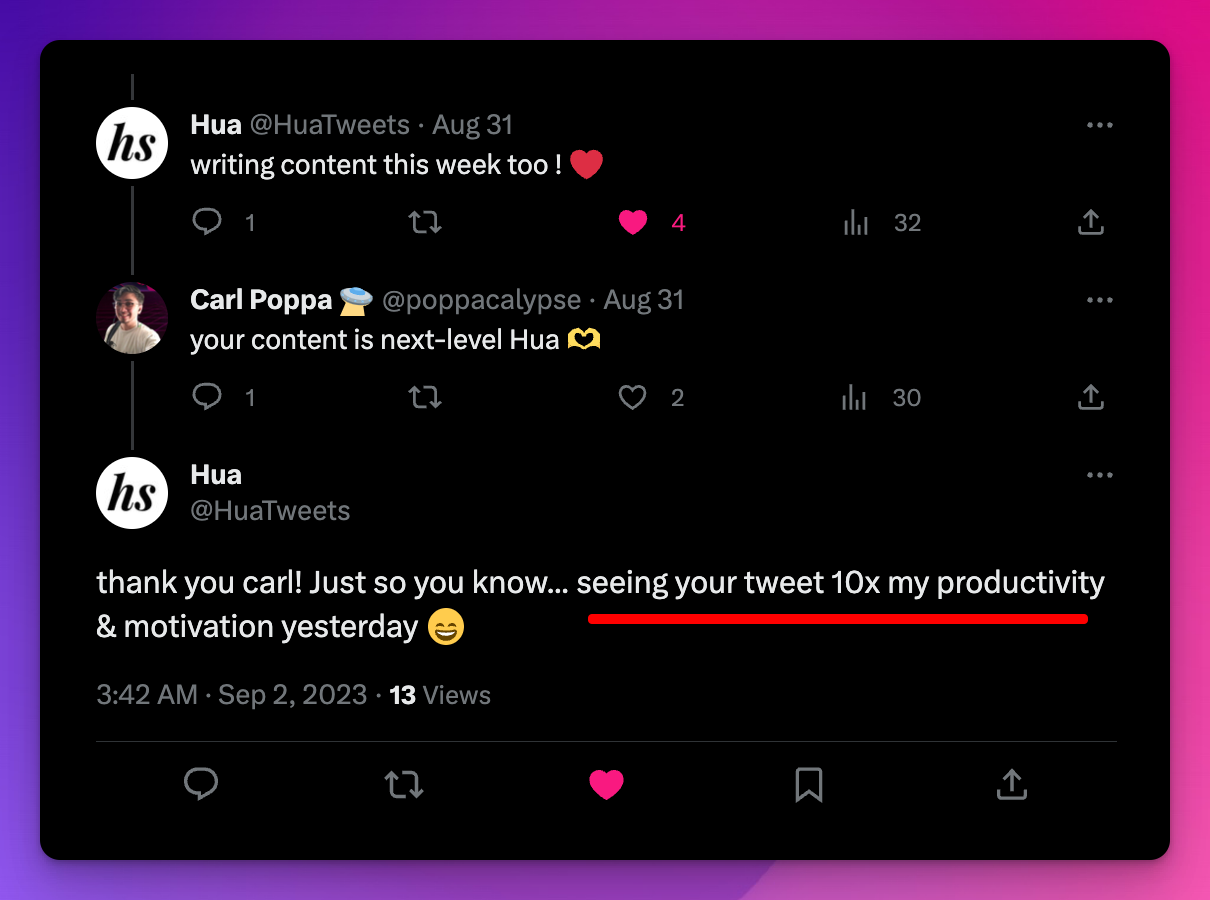This screenshot has height=900, width=1210.
Task: Click the "Carl Poppa" display name
Action: click(x=261, y=301)
